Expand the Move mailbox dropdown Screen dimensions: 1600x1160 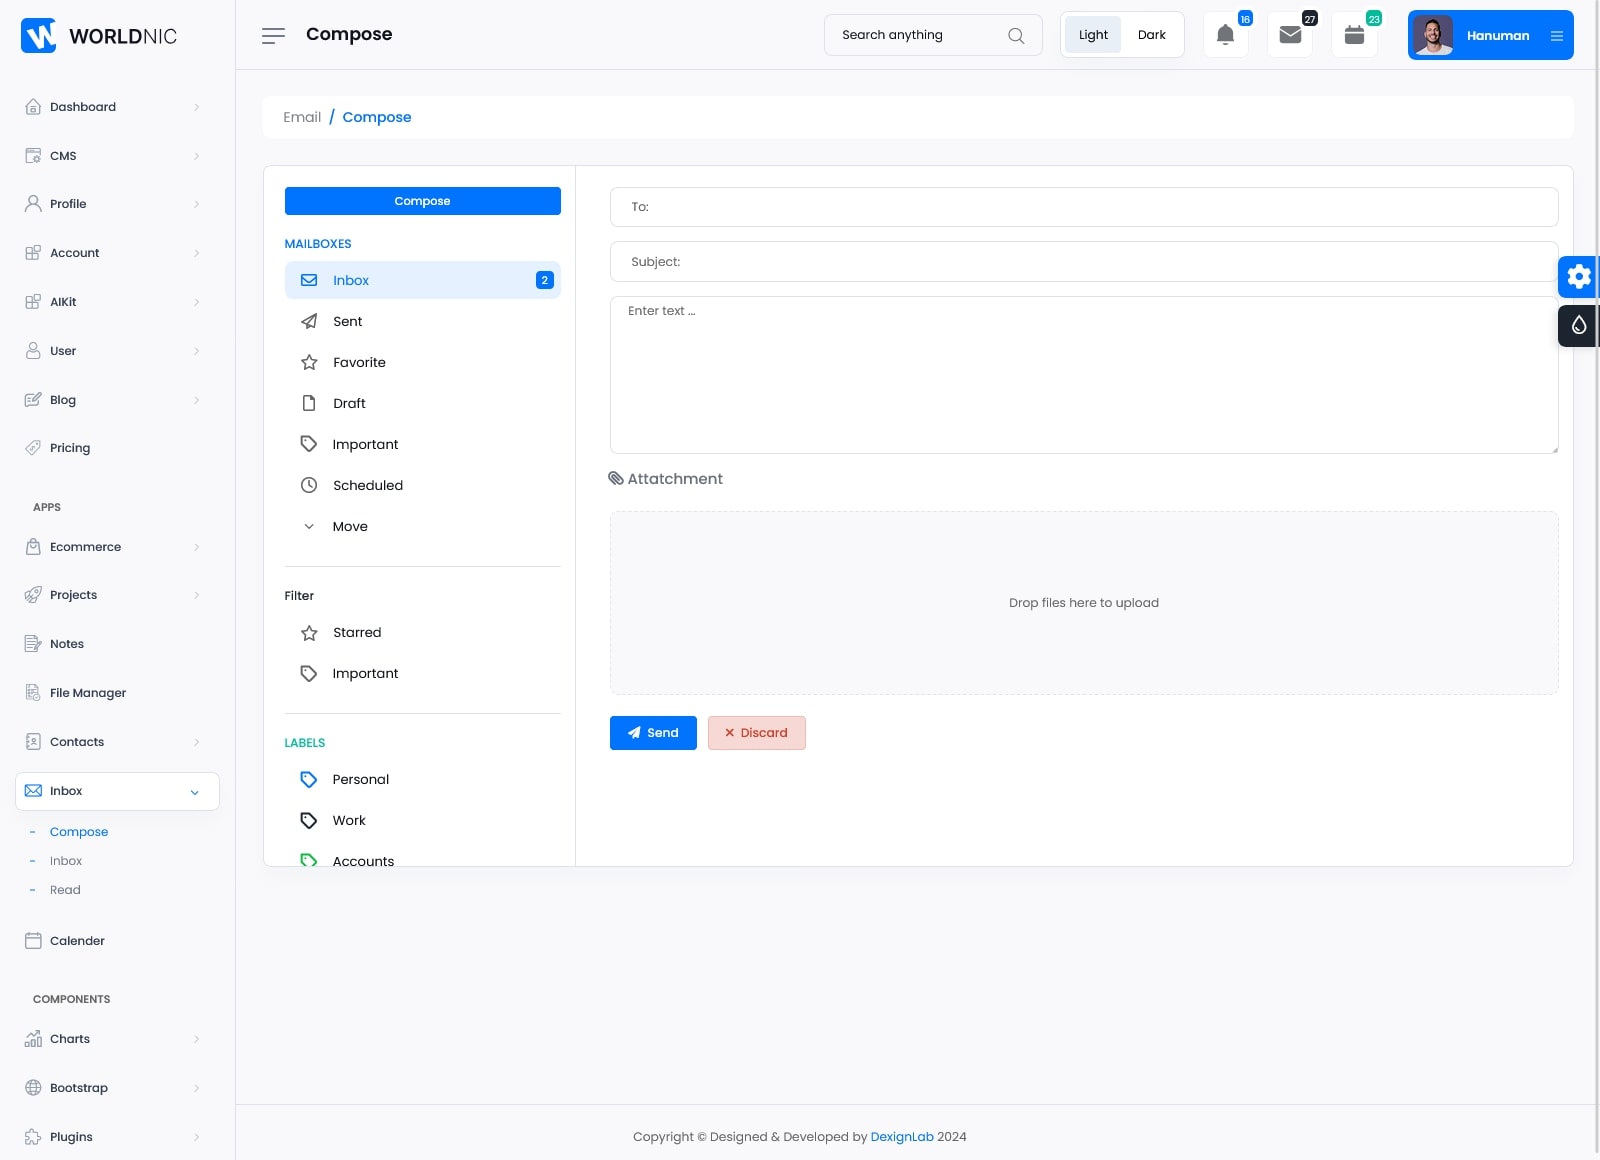(349, 527)
